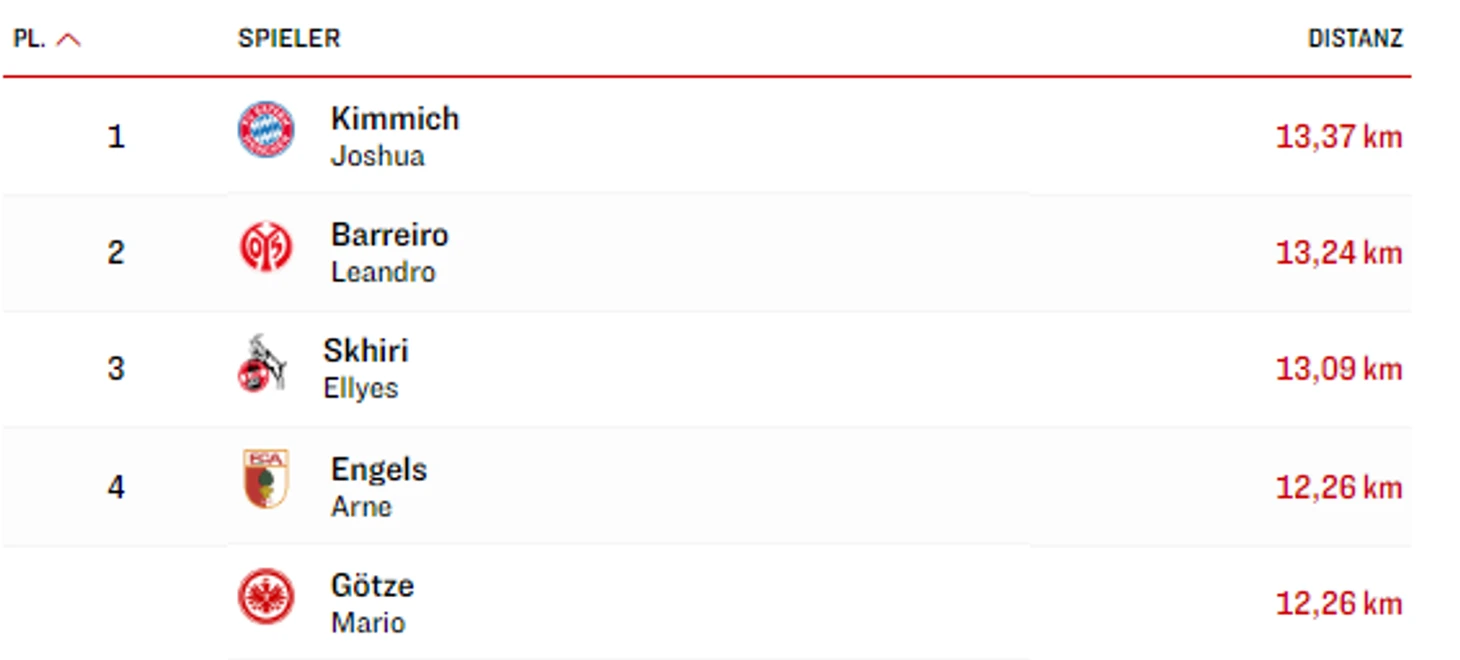1460x660 pixels.
Task: Select rank 4 row number
Action: coord(116,487)
